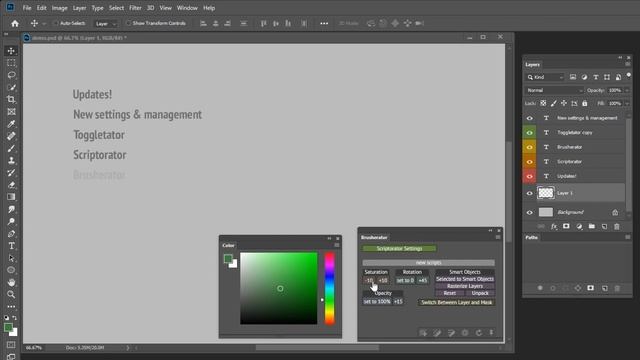This screenshot has height=360, width=640.
Task: Hide Layer 1 visibility eye
Action: 529,193
